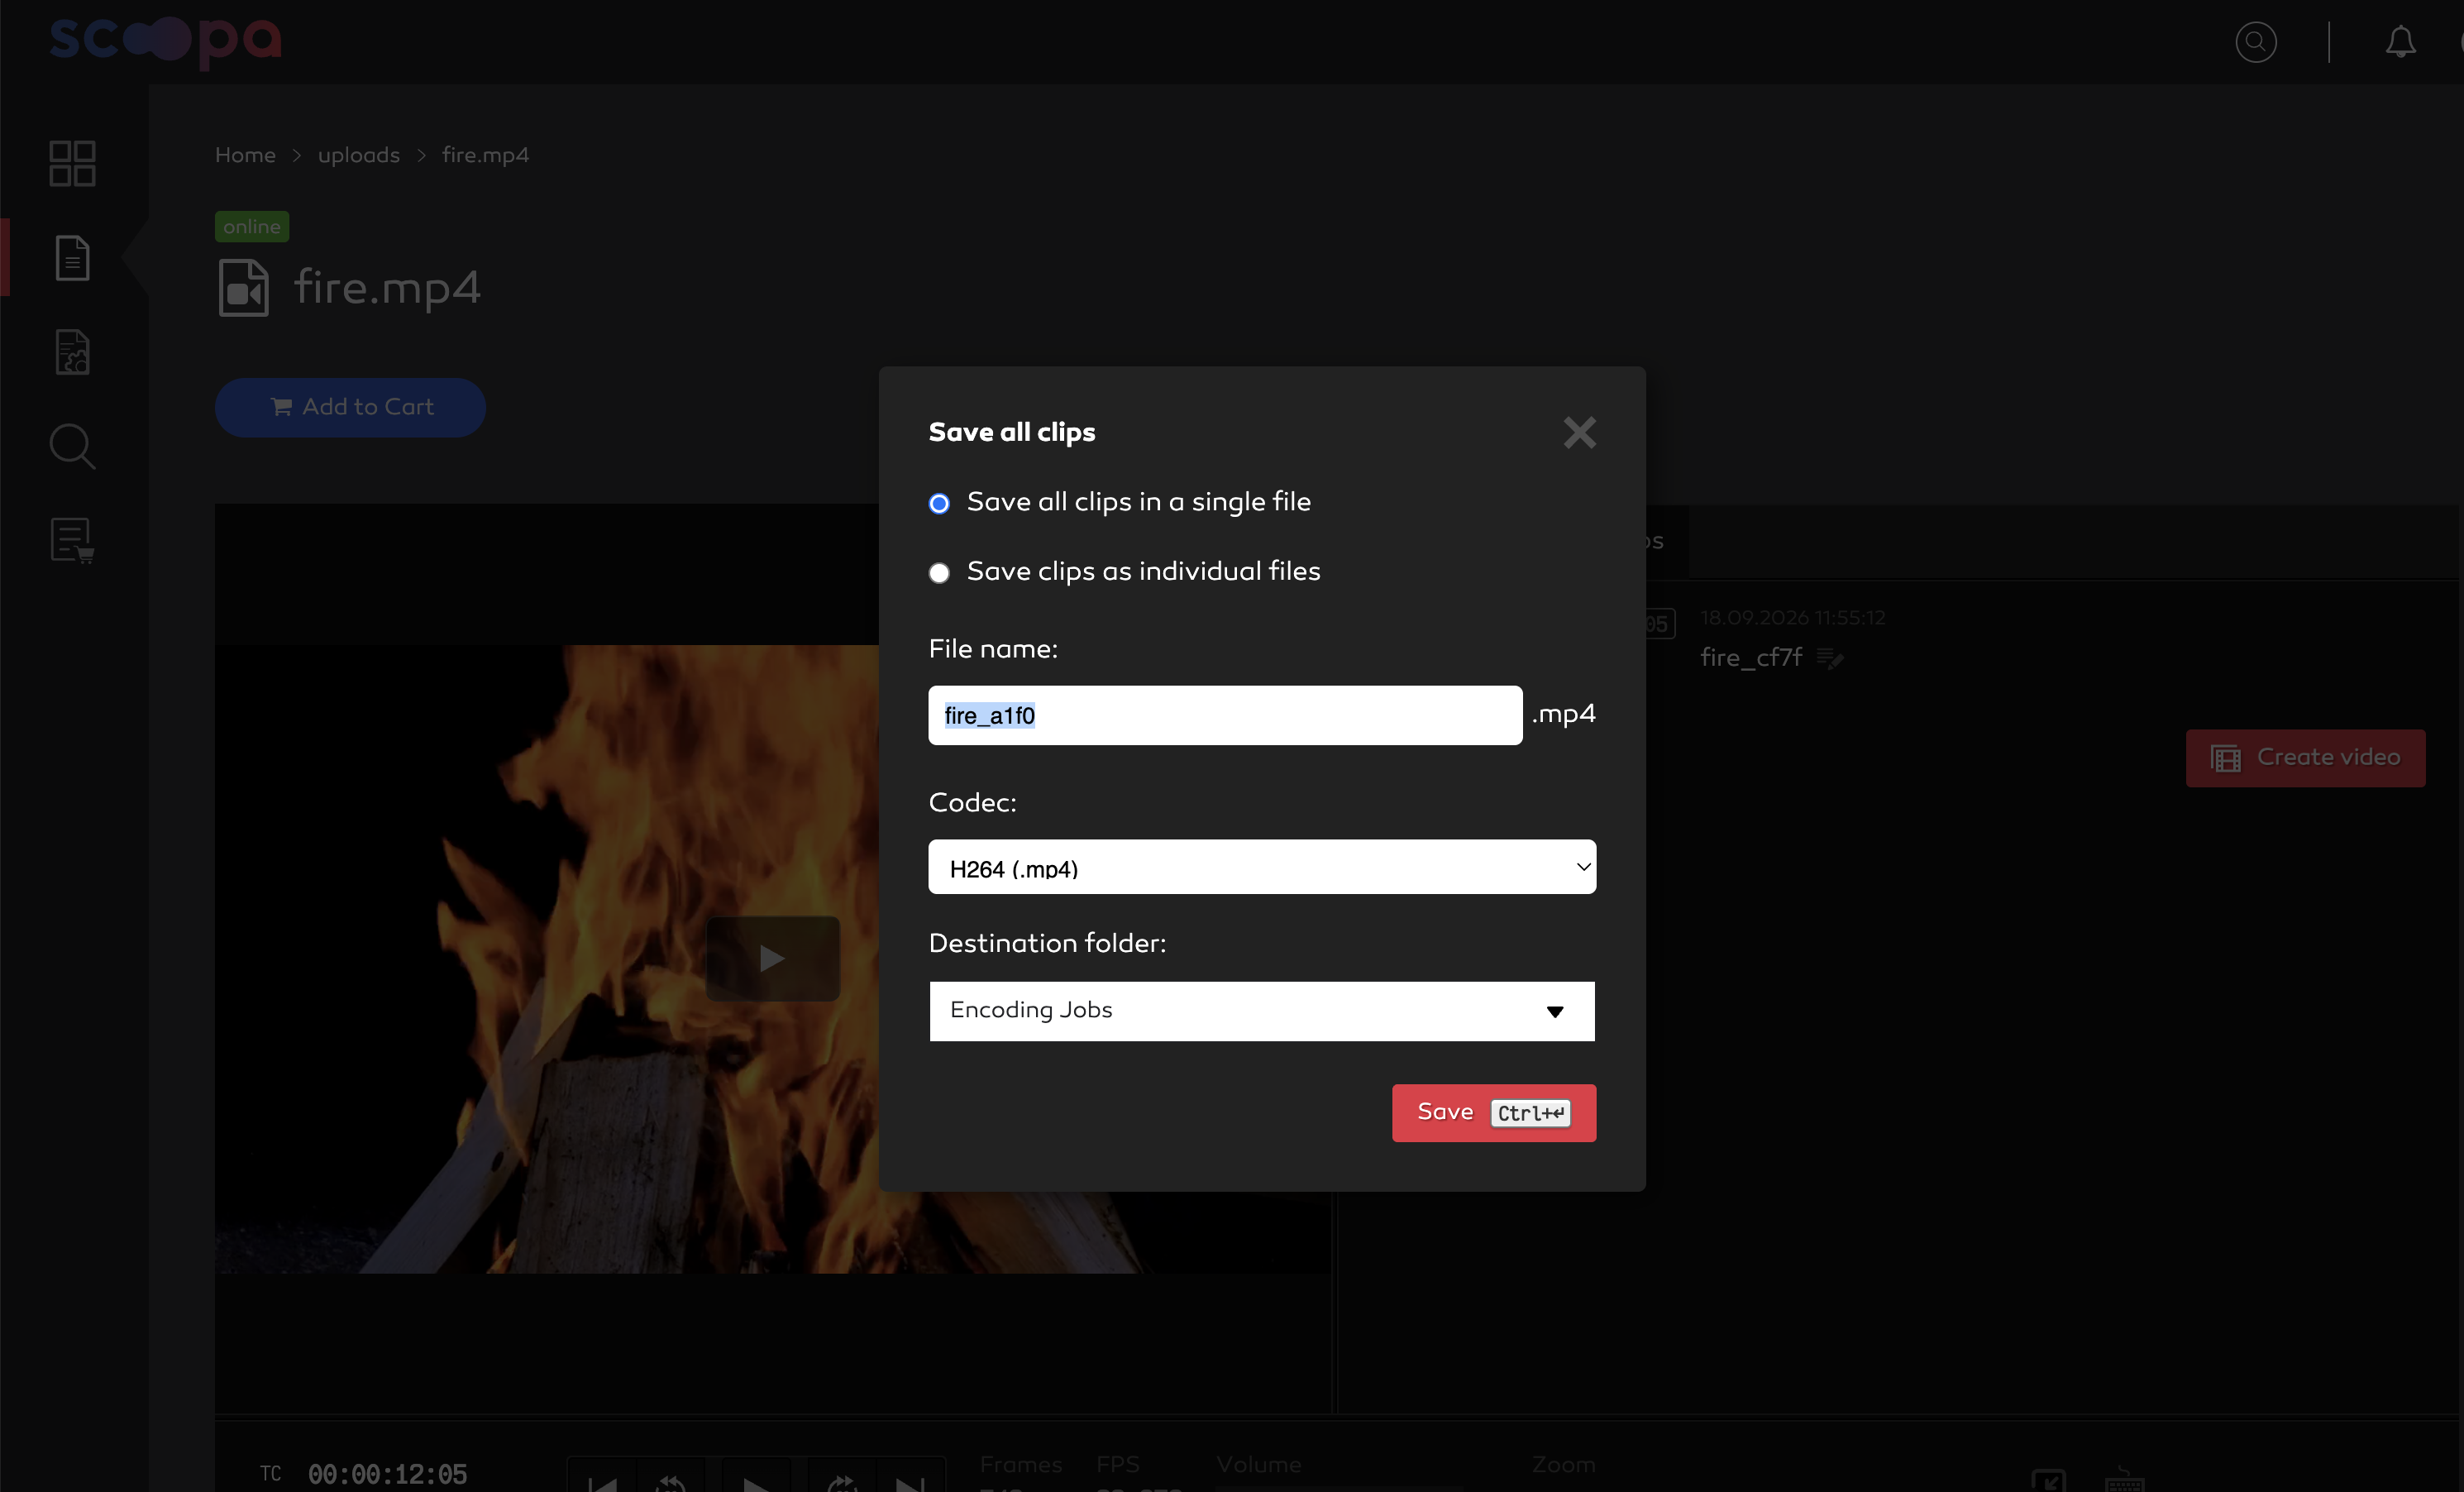2464x1492 pixels.
Task: Open the puzzle document icon in sidebar
Action: pos(72,352)
